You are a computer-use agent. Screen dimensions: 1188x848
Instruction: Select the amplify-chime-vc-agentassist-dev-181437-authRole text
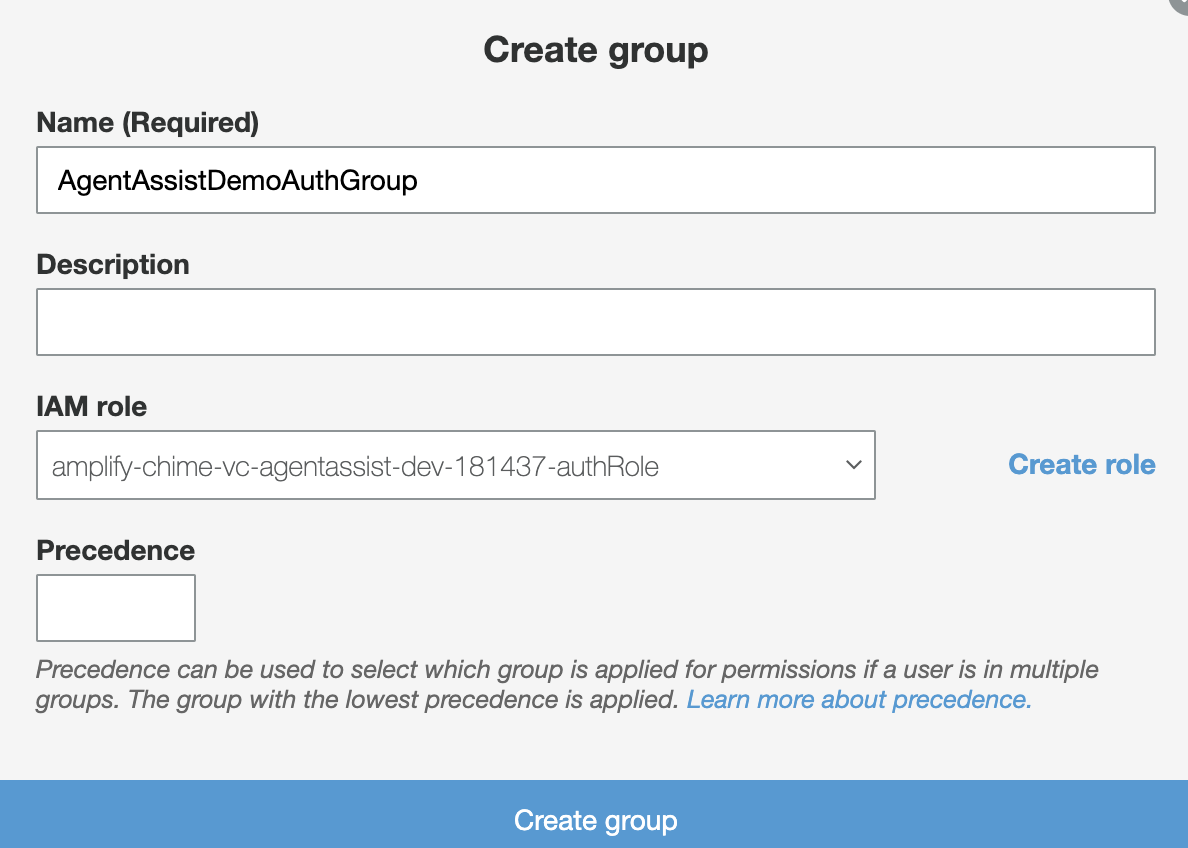point(355,466)
